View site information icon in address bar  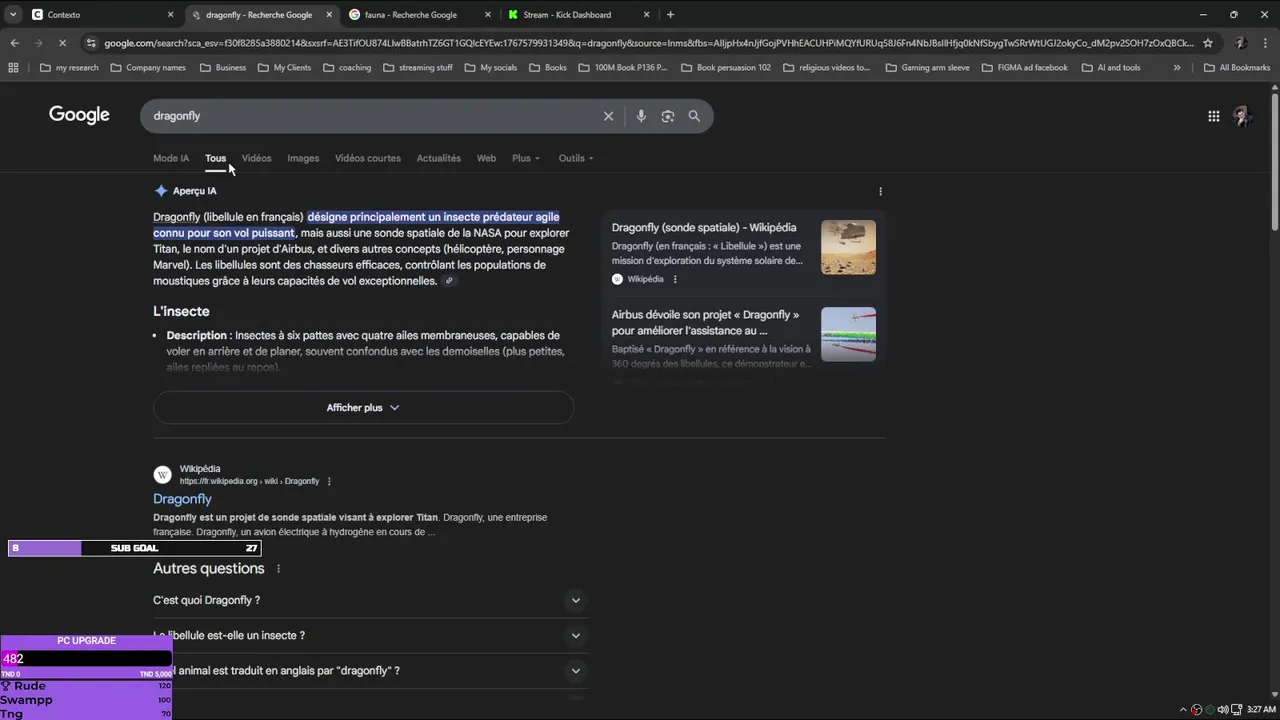91,43
